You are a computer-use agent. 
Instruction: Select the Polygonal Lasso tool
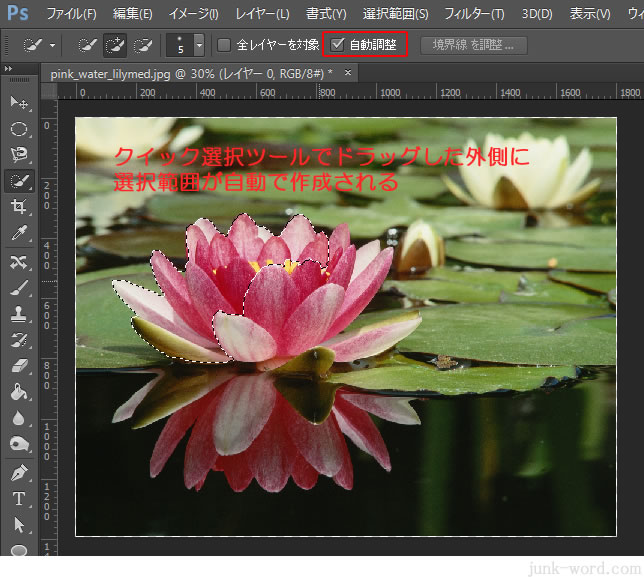[19, 154]
